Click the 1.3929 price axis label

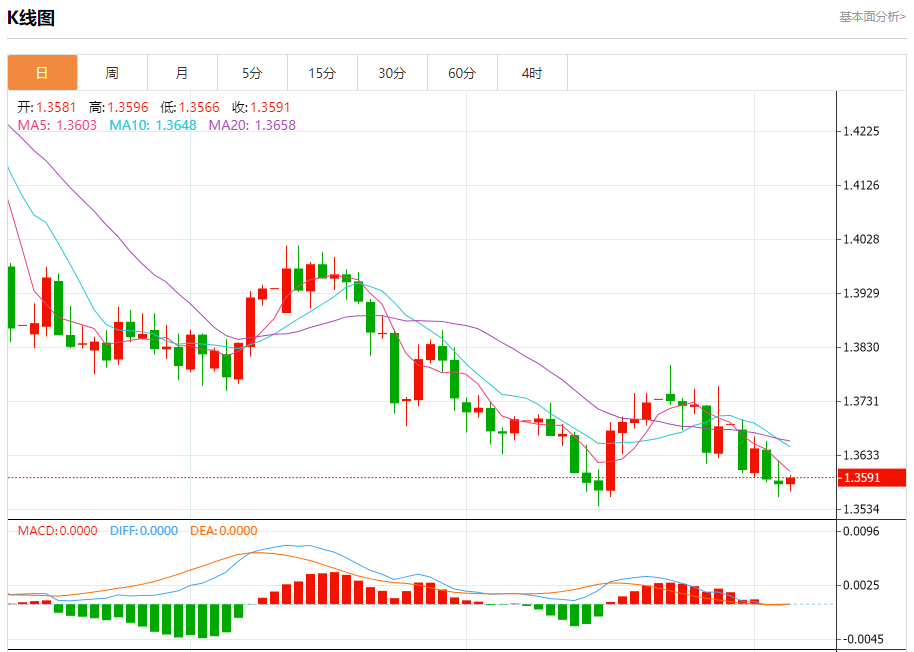click(x=862, y=293)
